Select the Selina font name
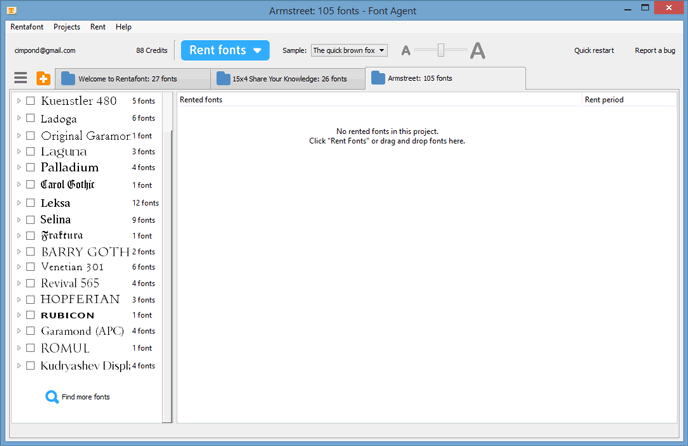Image resolution: width=688 pixels, height=446 pixels. click(55, 219)
